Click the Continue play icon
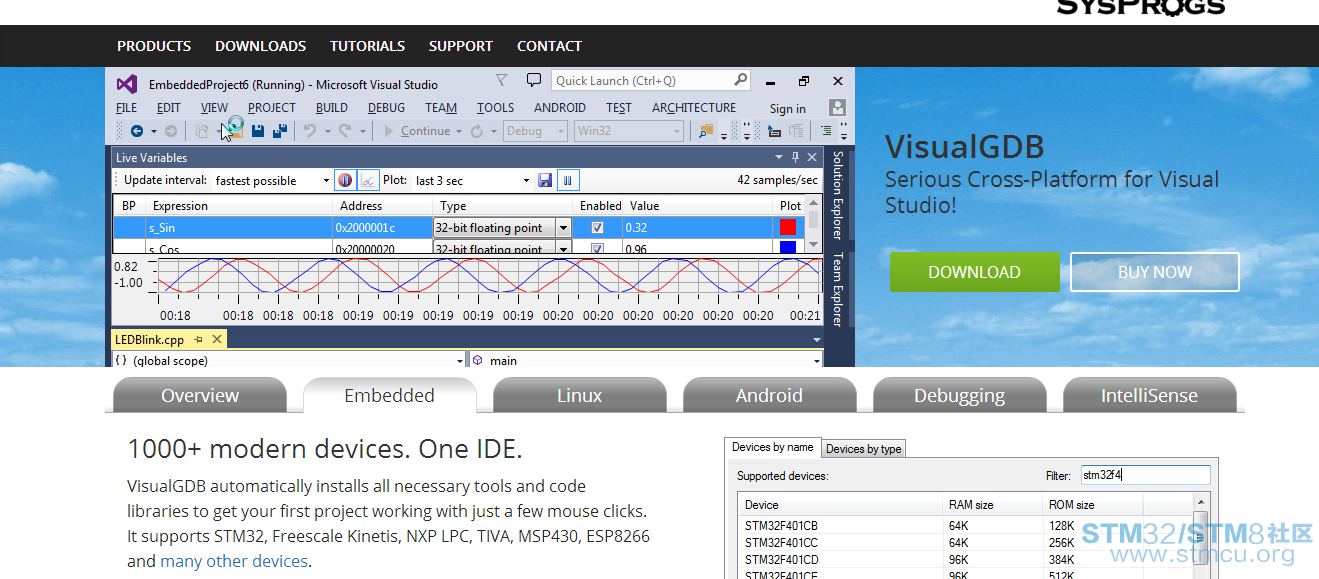Screen dimensions: 1319x579 pos(389,131)
